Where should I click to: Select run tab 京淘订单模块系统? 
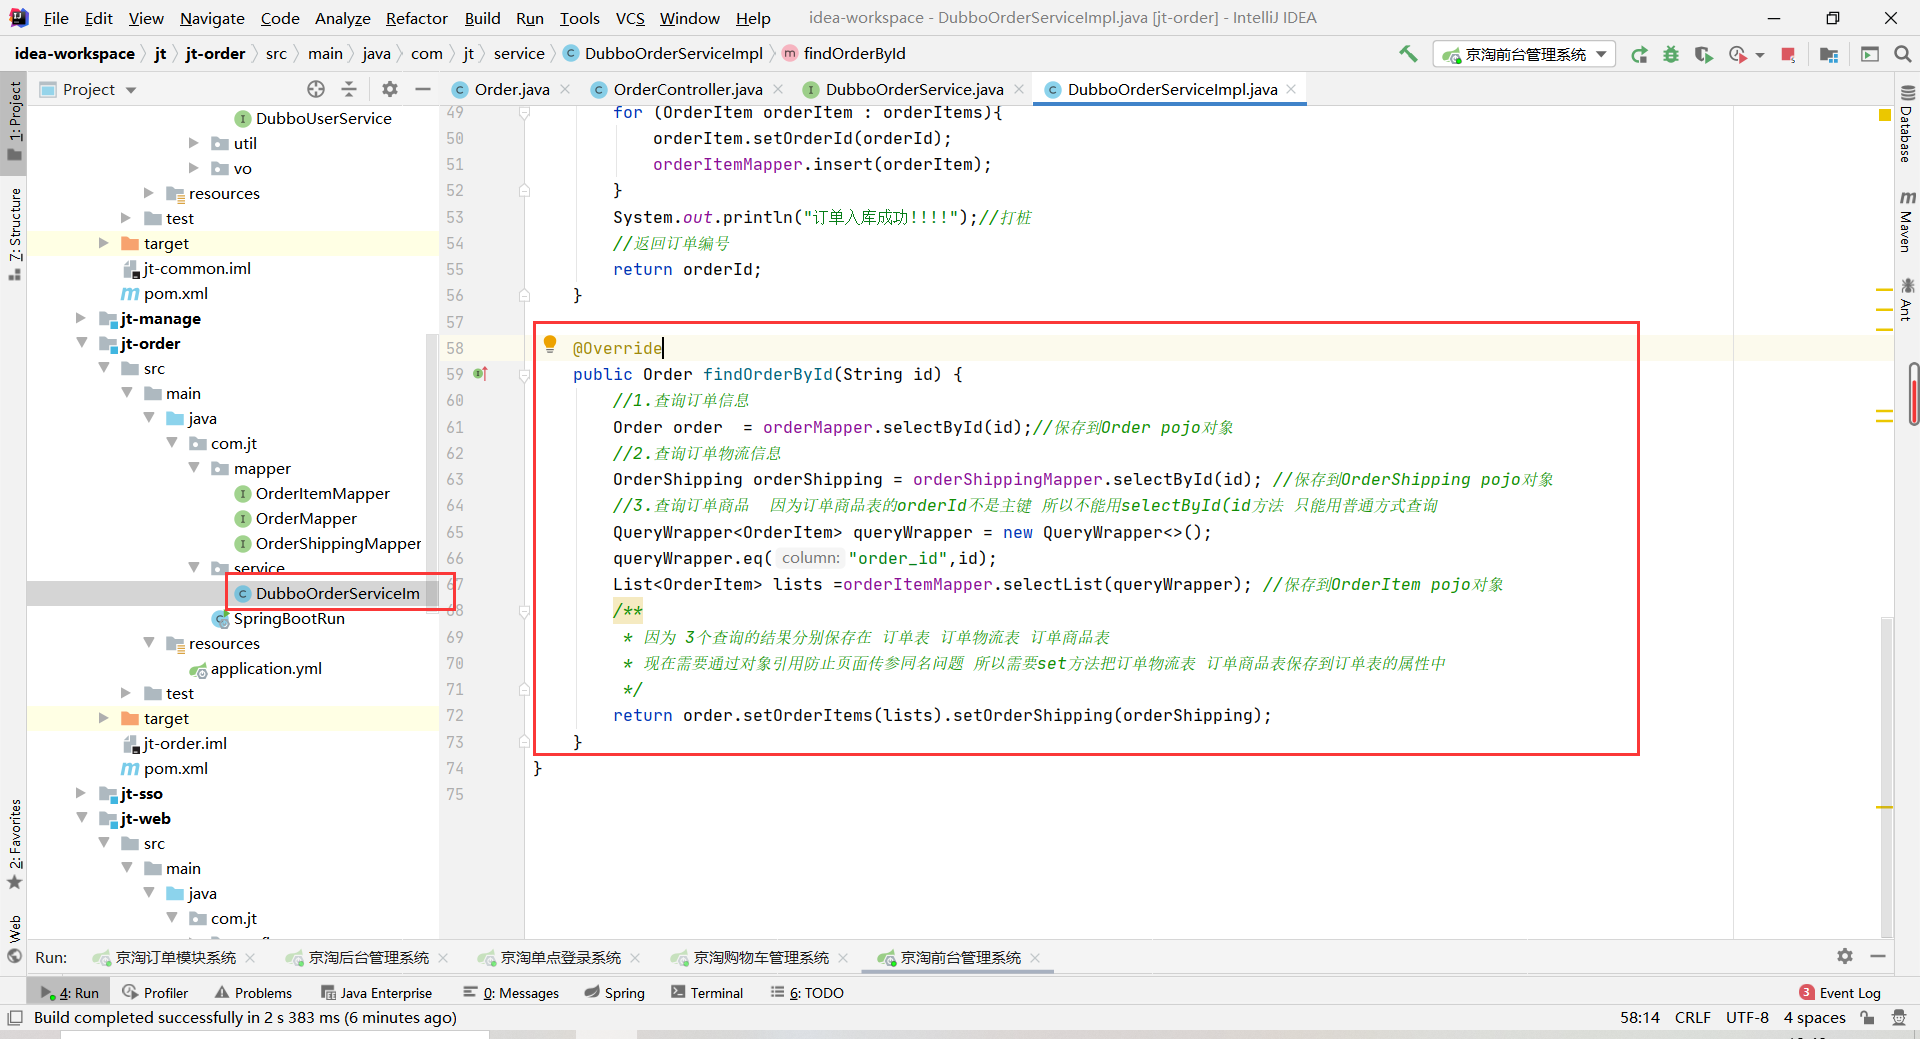tap(175, 957)
